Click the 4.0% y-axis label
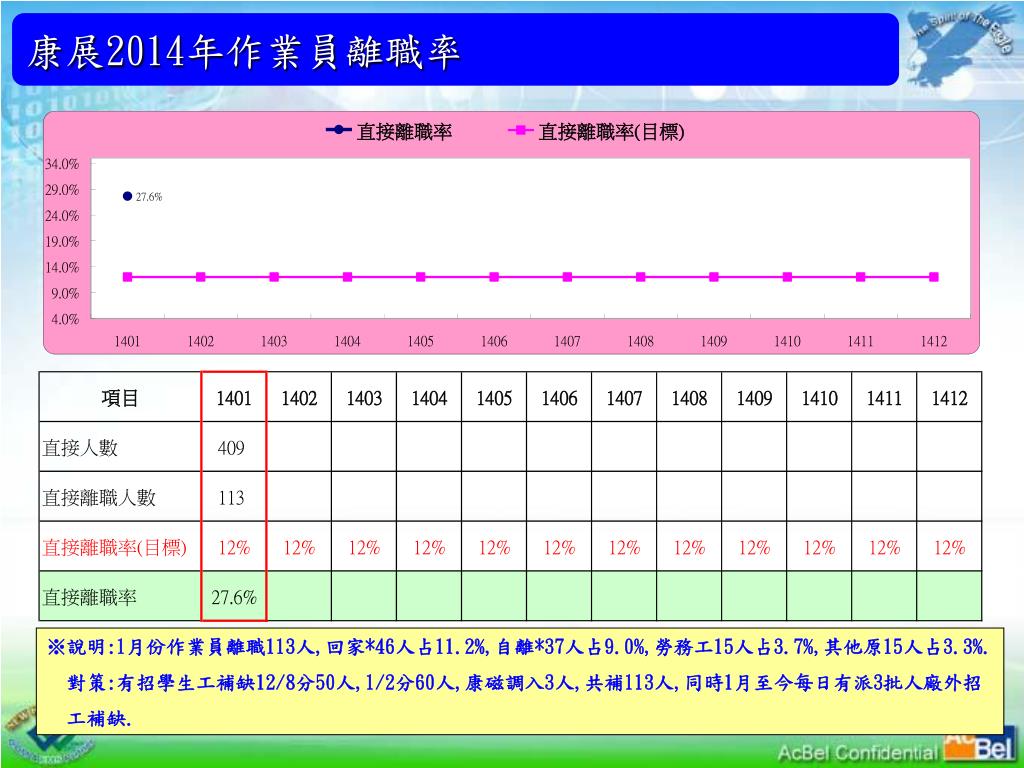Screen dimensions: 1024x768 [x=65, y=319]
